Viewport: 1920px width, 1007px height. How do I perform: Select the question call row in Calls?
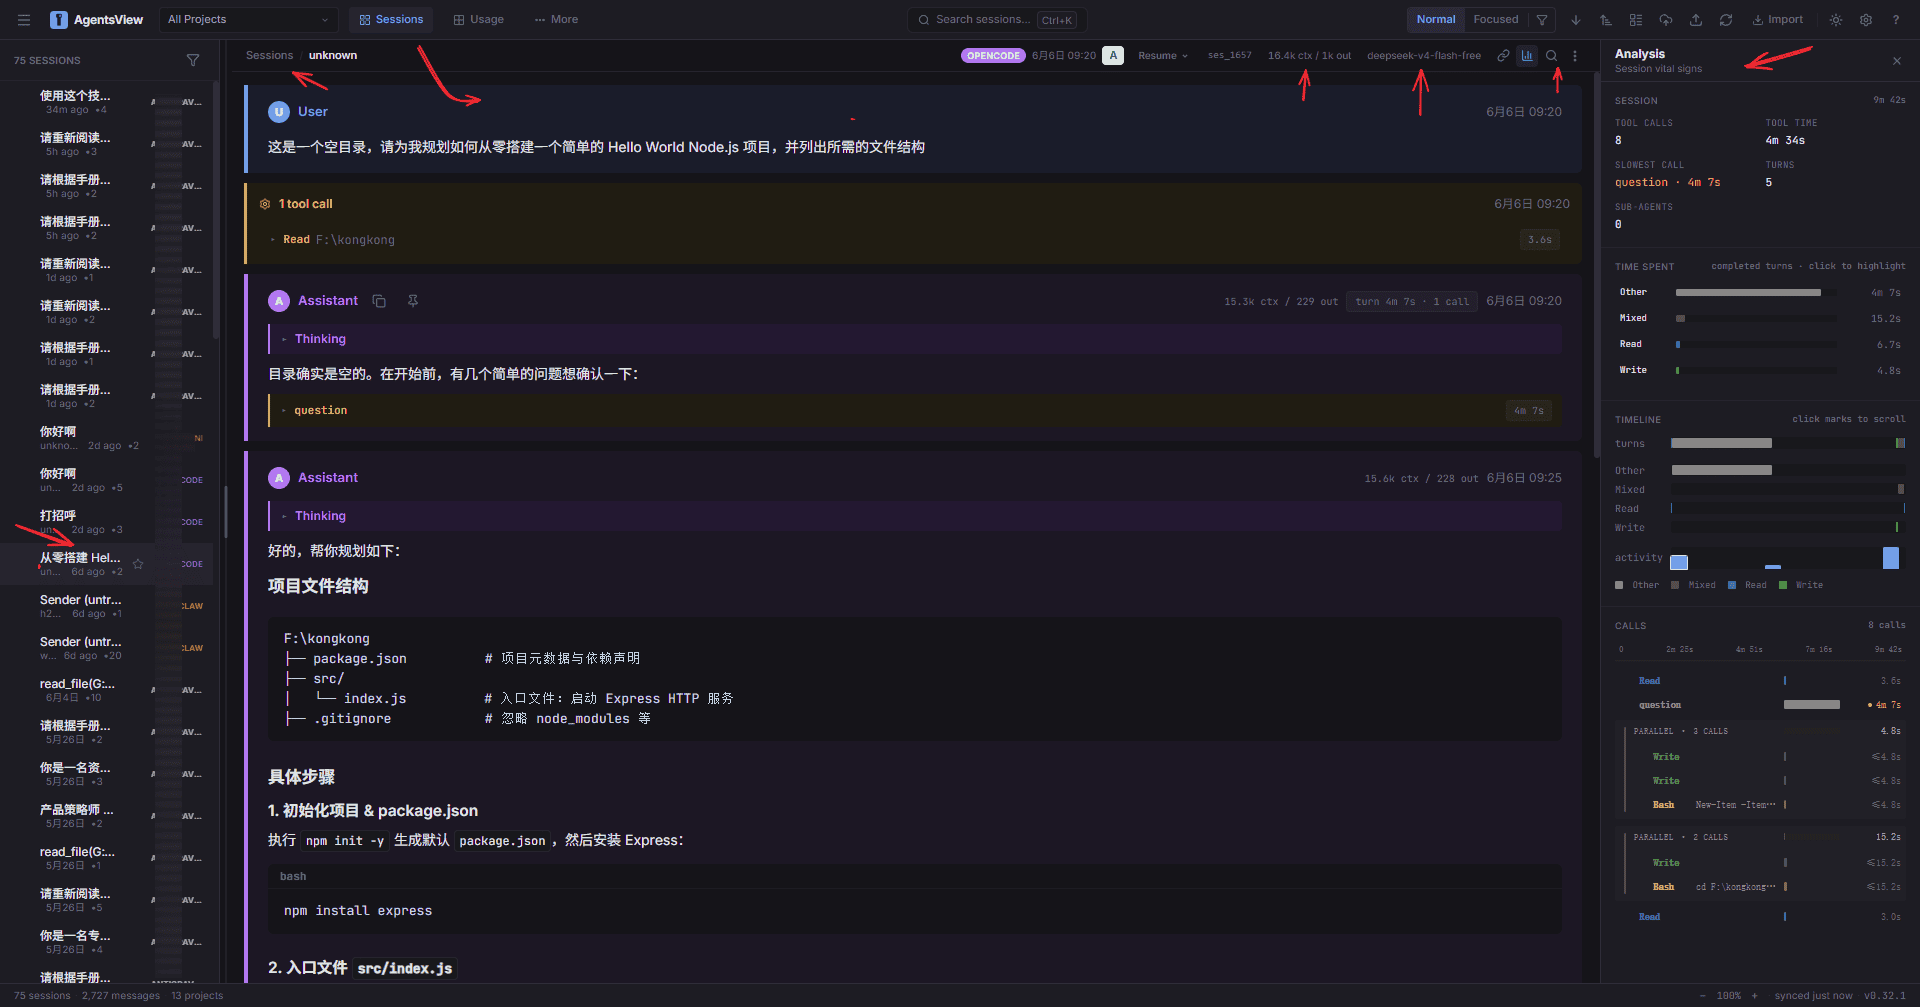click(1760, 705)
